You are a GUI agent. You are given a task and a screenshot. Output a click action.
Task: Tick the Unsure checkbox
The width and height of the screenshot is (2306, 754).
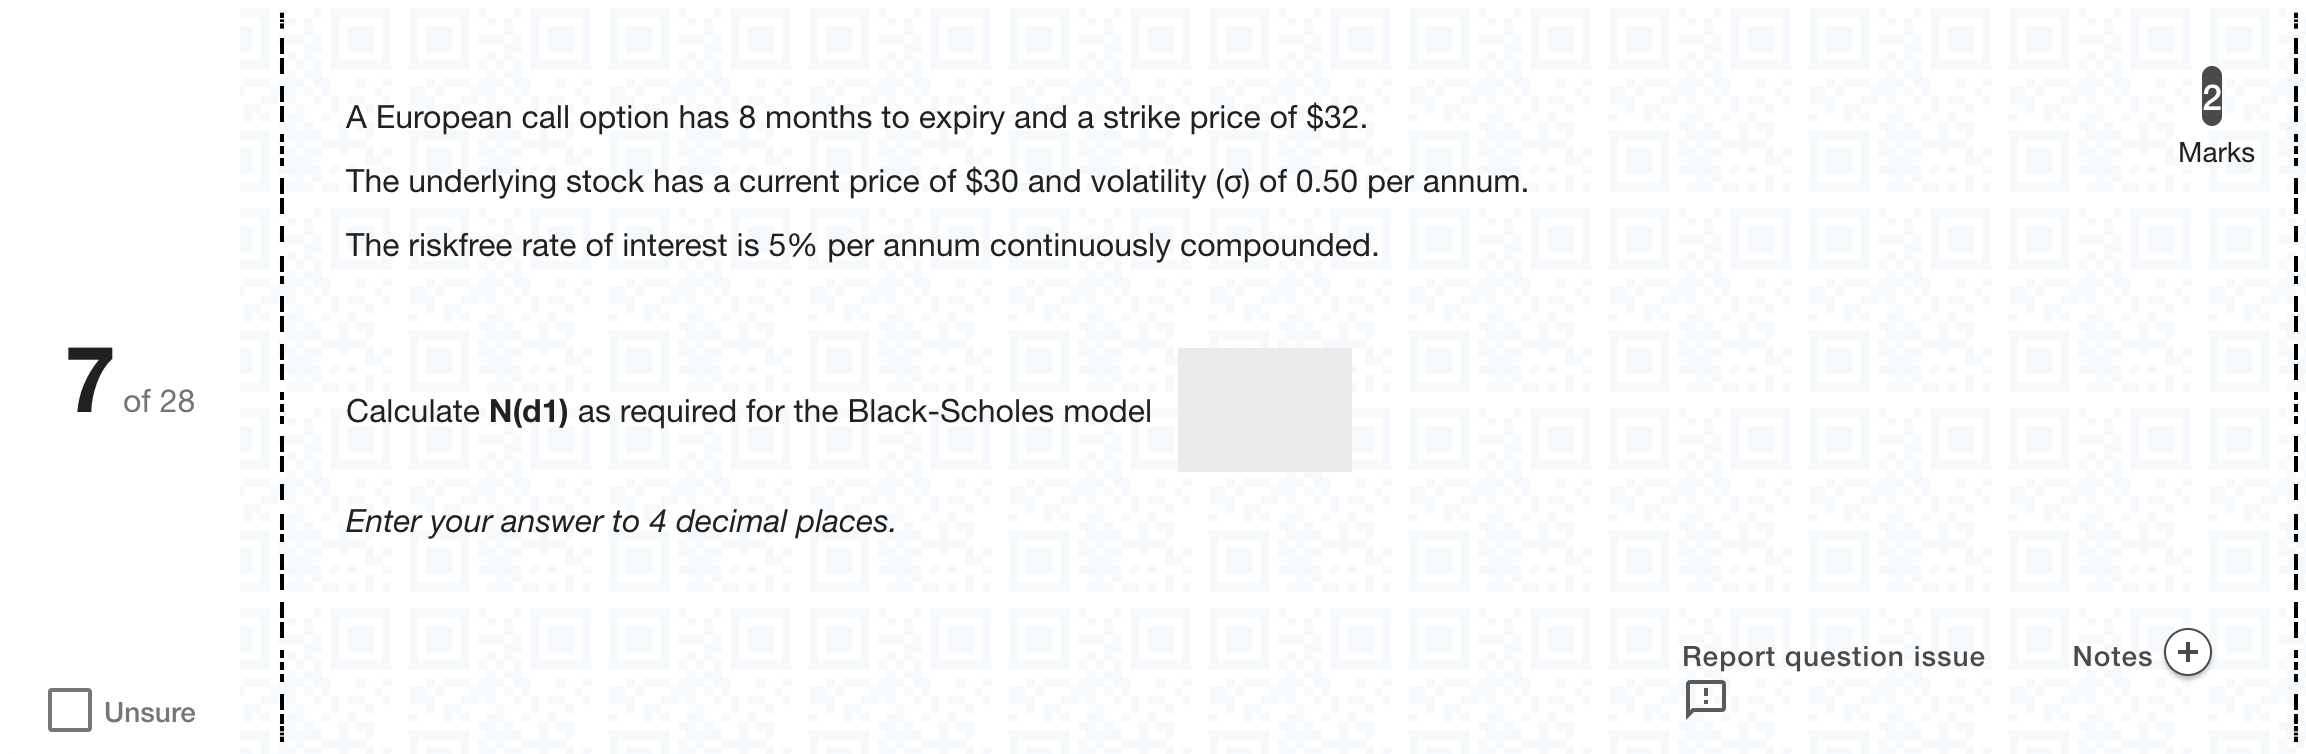coord(70,710)
